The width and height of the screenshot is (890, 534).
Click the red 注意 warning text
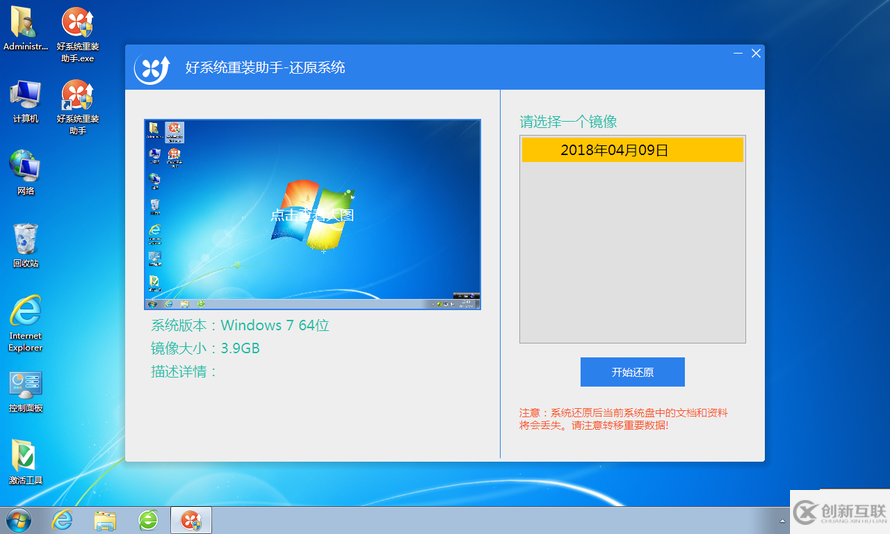point(623,419)
